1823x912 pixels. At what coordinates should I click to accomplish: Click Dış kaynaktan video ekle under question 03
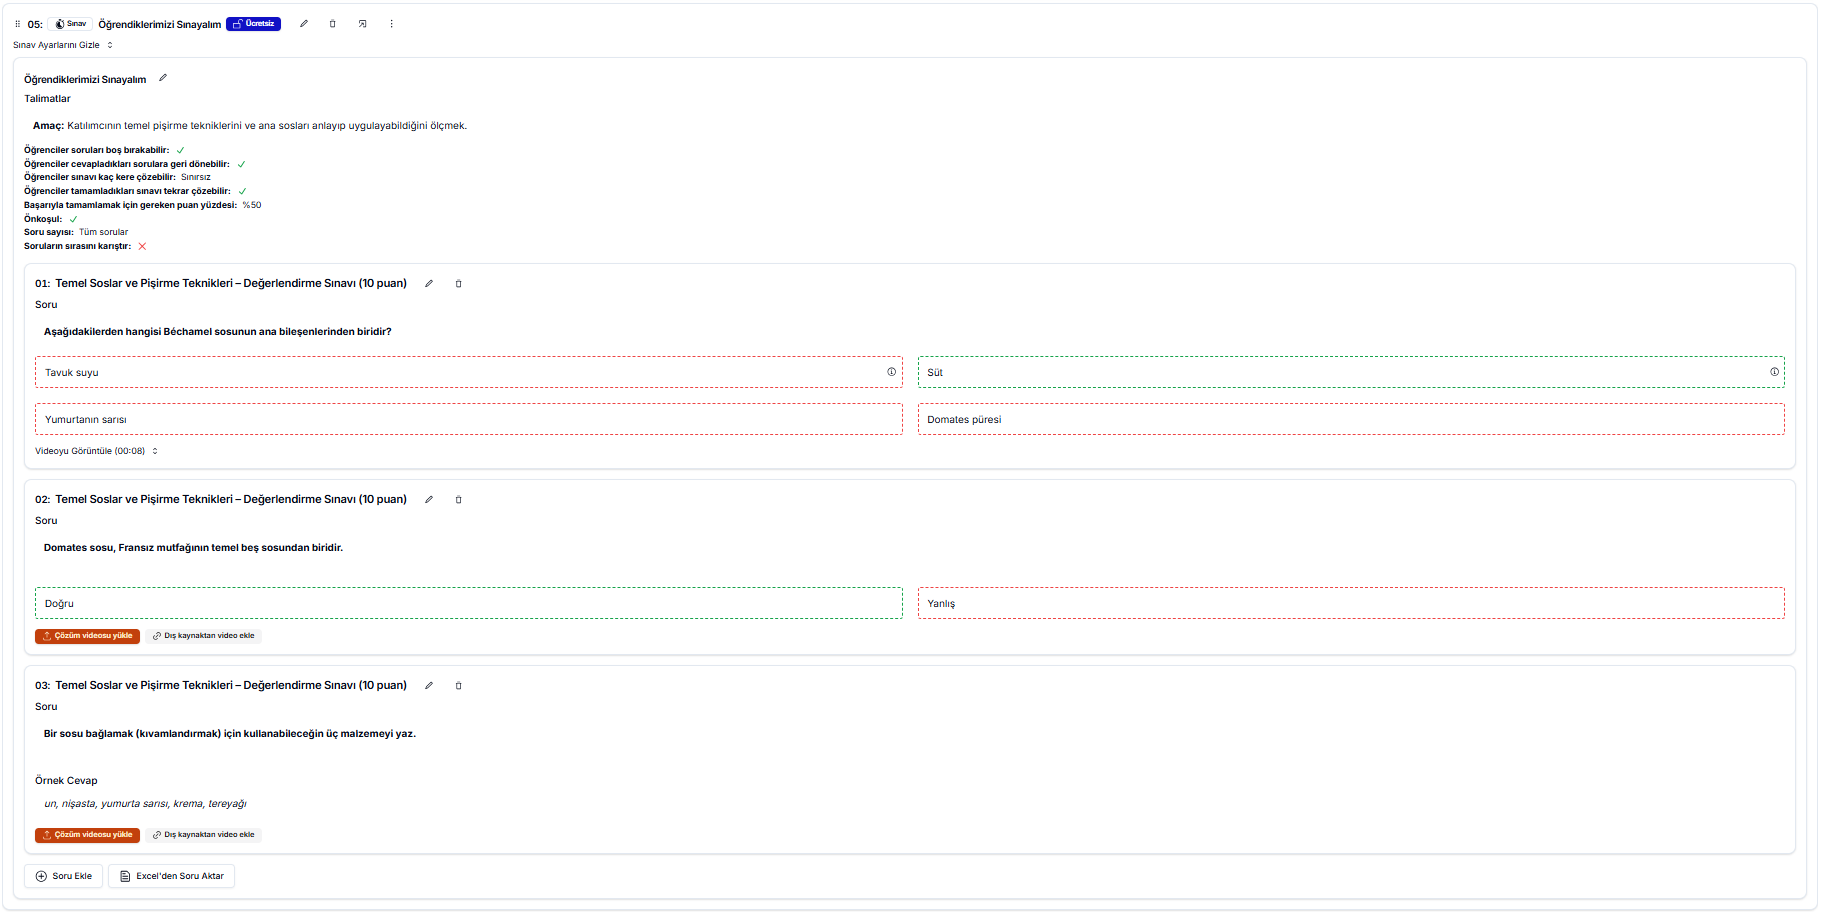pyautogui.click(x=204, y=835)
